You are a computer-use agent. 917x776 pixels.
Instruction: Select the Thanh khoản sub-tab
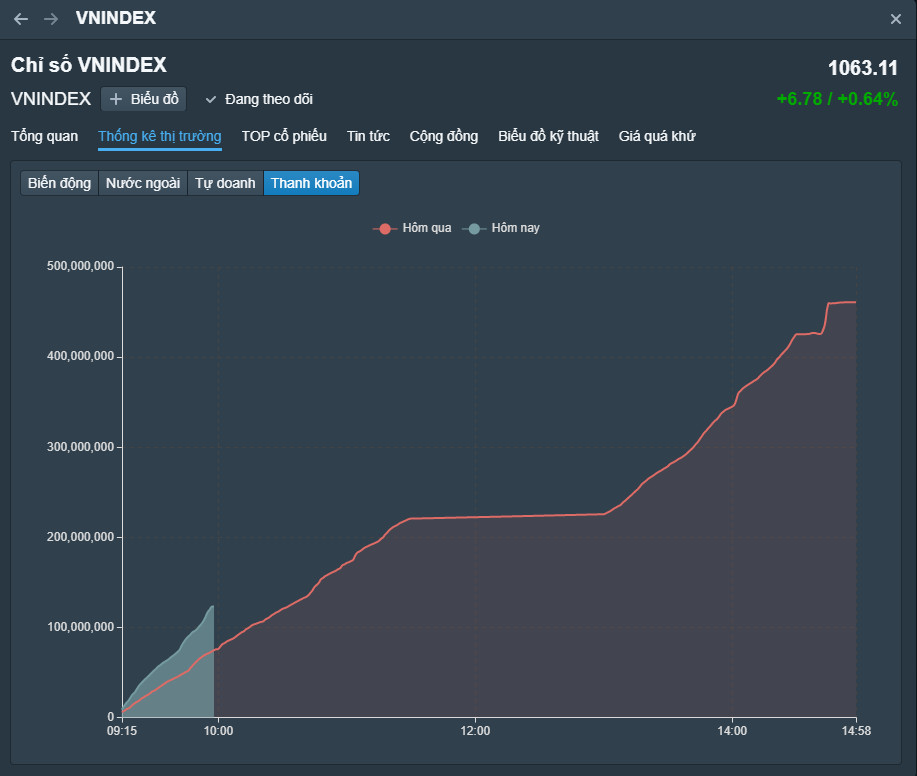[x=311, y=183]
